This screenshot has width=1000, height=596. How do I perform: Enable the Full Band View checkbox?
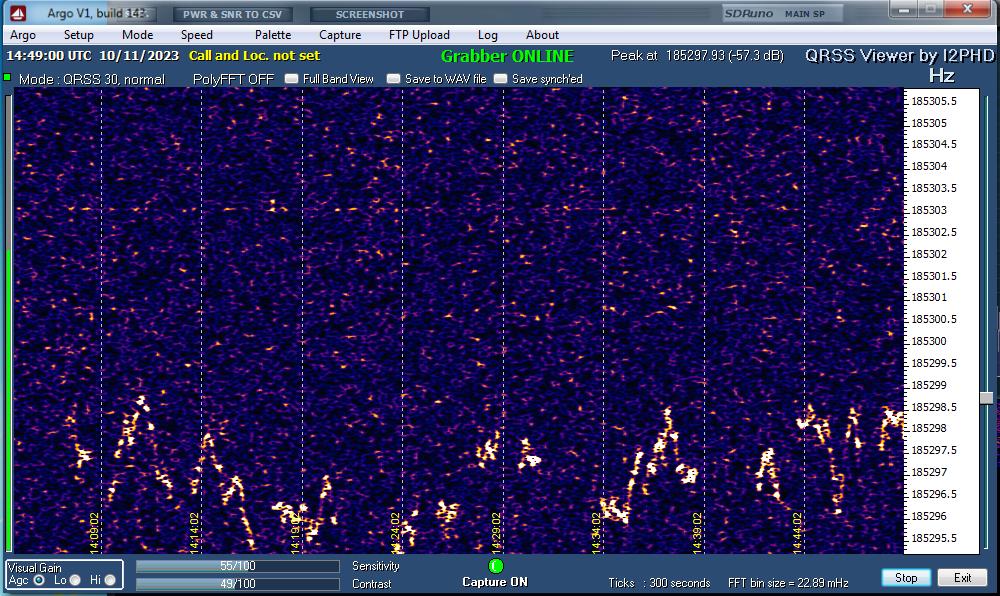[291, 79]
